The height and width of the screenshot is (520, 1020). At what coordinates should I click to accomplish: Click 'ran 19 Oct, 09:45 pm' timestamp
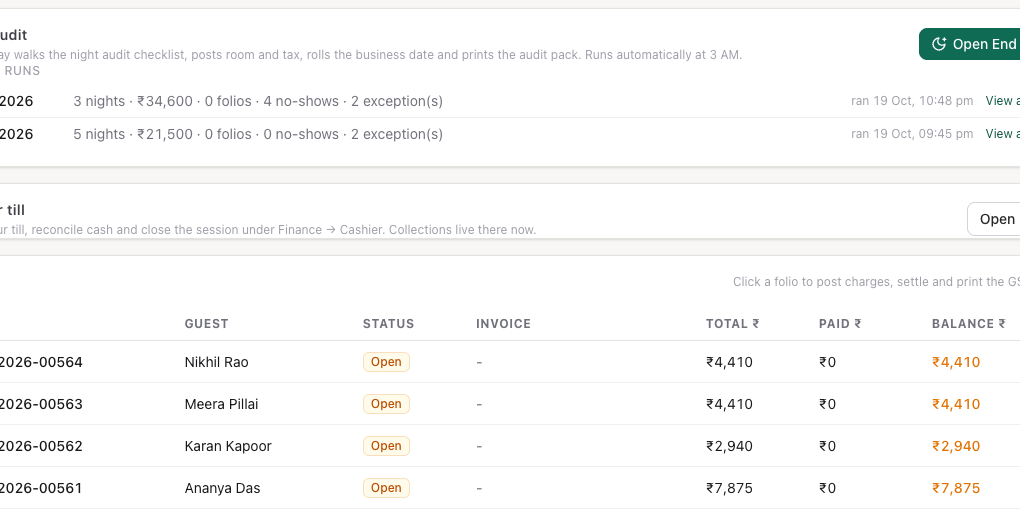pyautogui.click(x=912, y=134)
